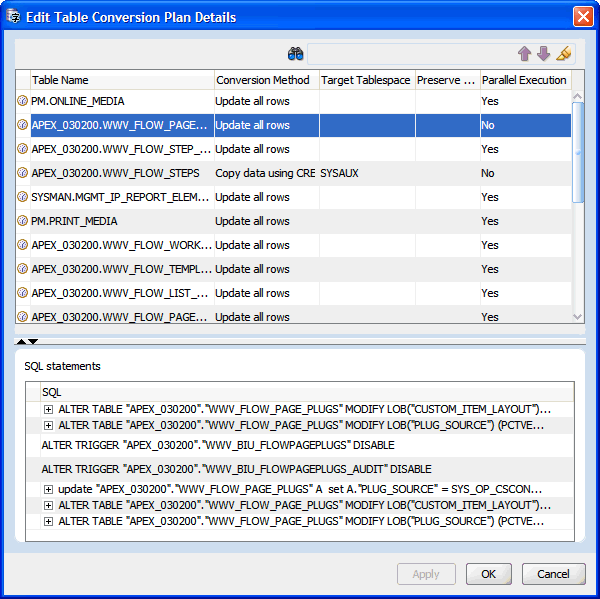
Task: Click the APEX_030200.WWV_FLOW_STEPS row icon
Action: click(23, 173)
